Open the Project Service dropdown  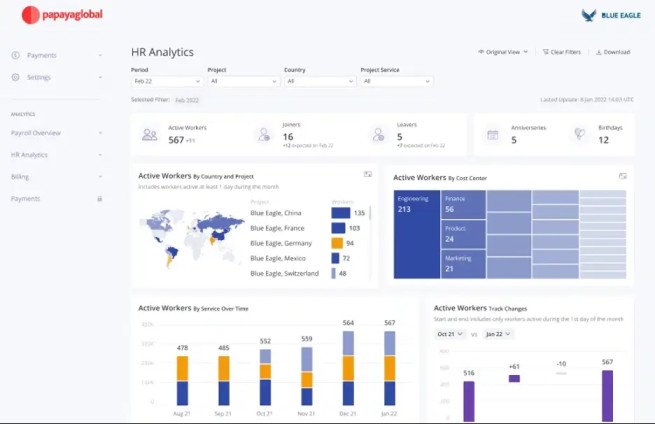point(397,81)
